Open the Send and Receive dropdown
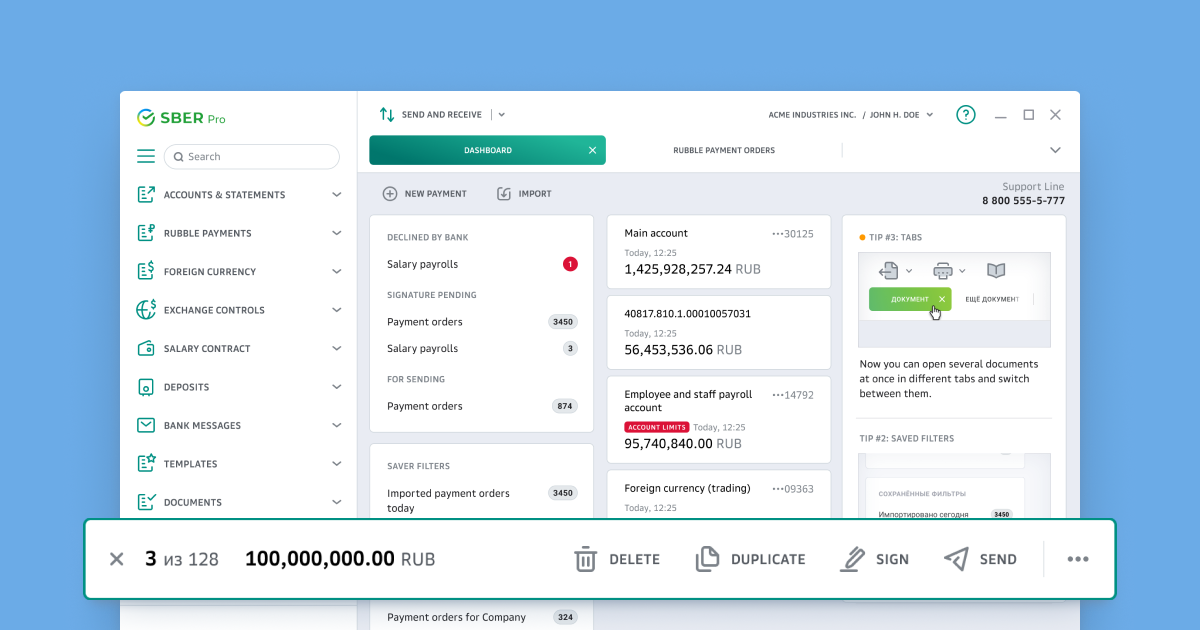Viewport: 1200px width, 630px height. [x=502, y=115]
